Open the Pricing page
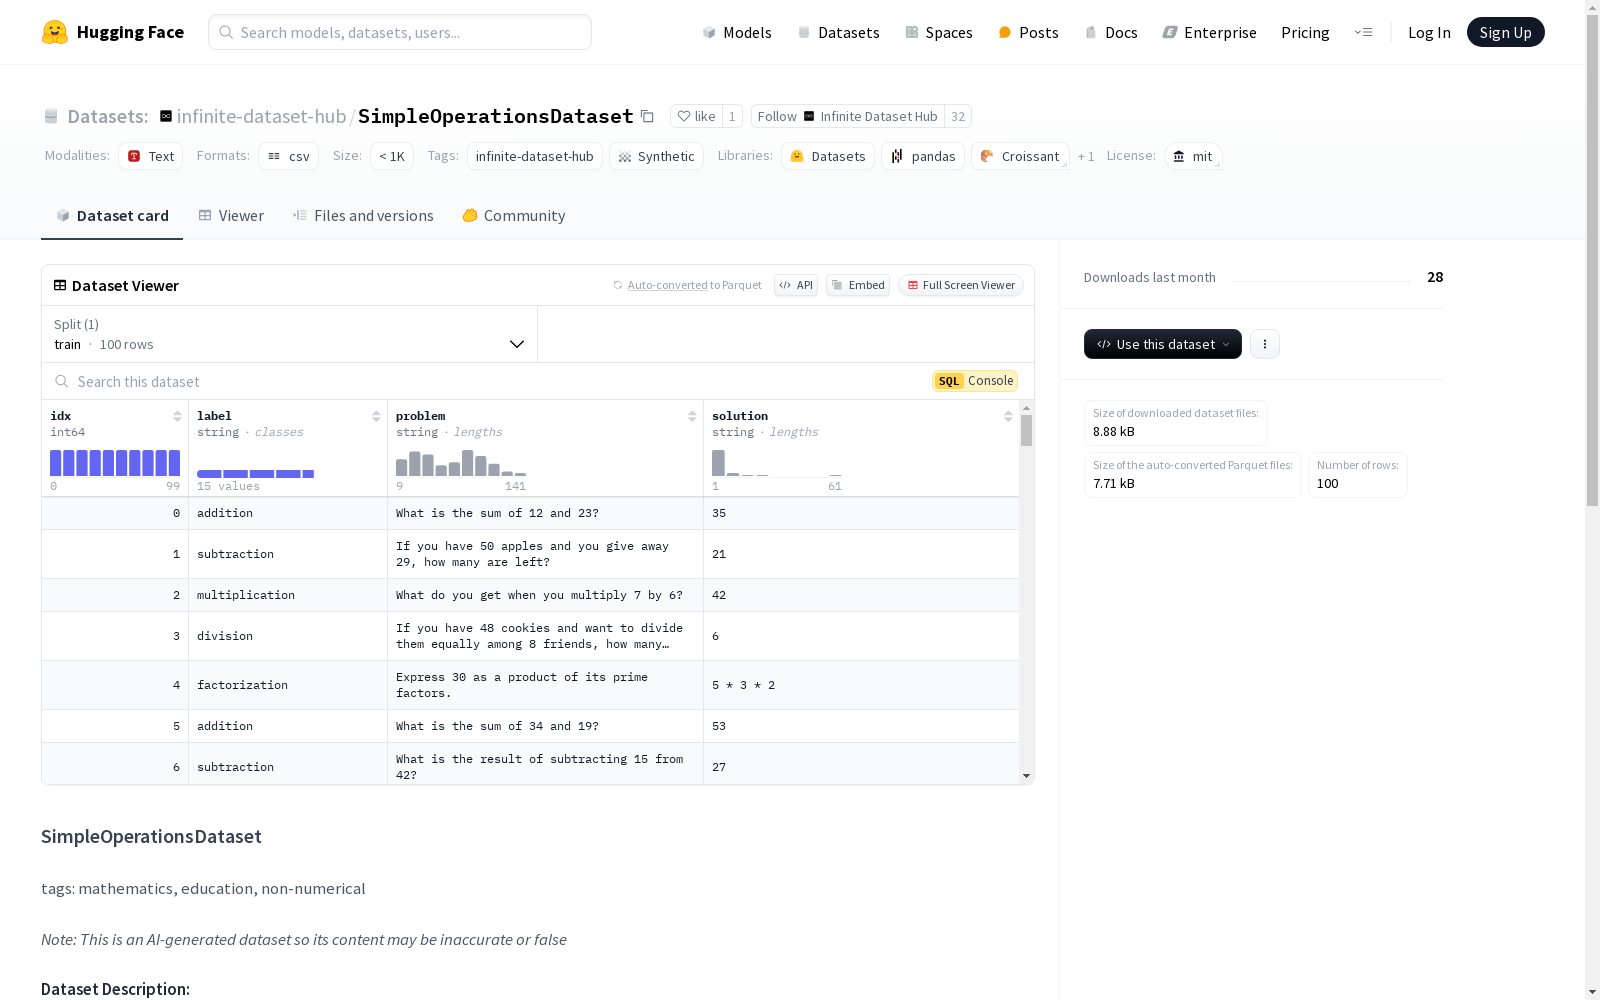Image resolution: width=1600 pixels, height=1000 pixels. pyautogui.click(x=1305, y=32)
